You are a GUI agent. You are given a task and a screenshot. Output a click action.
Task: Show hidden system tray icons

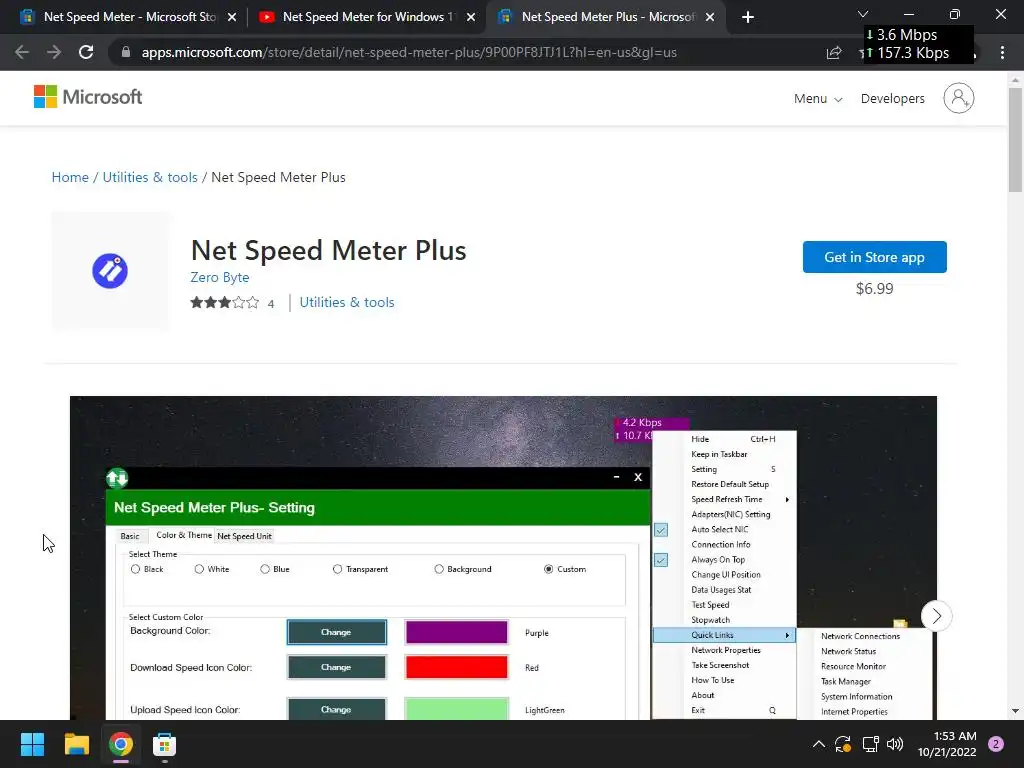[x=818, y=744]
